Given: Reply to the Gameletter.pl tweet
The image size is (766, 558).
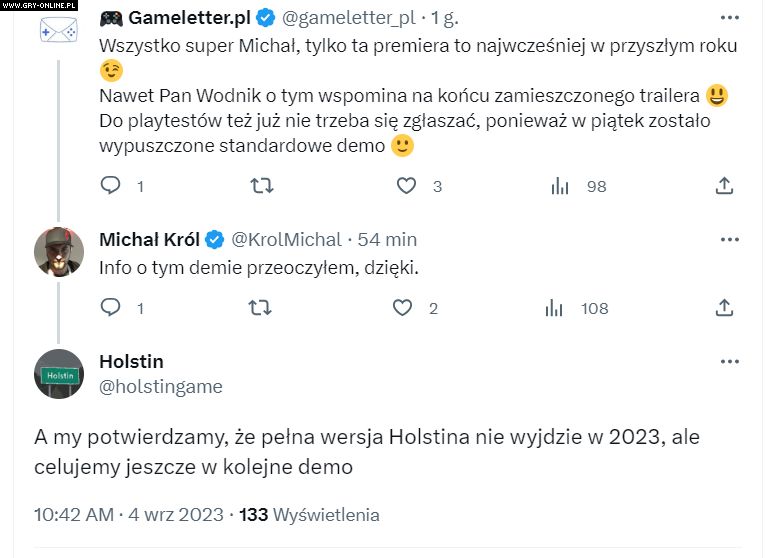Looking at the screenshot, I should tap(111, 186).
